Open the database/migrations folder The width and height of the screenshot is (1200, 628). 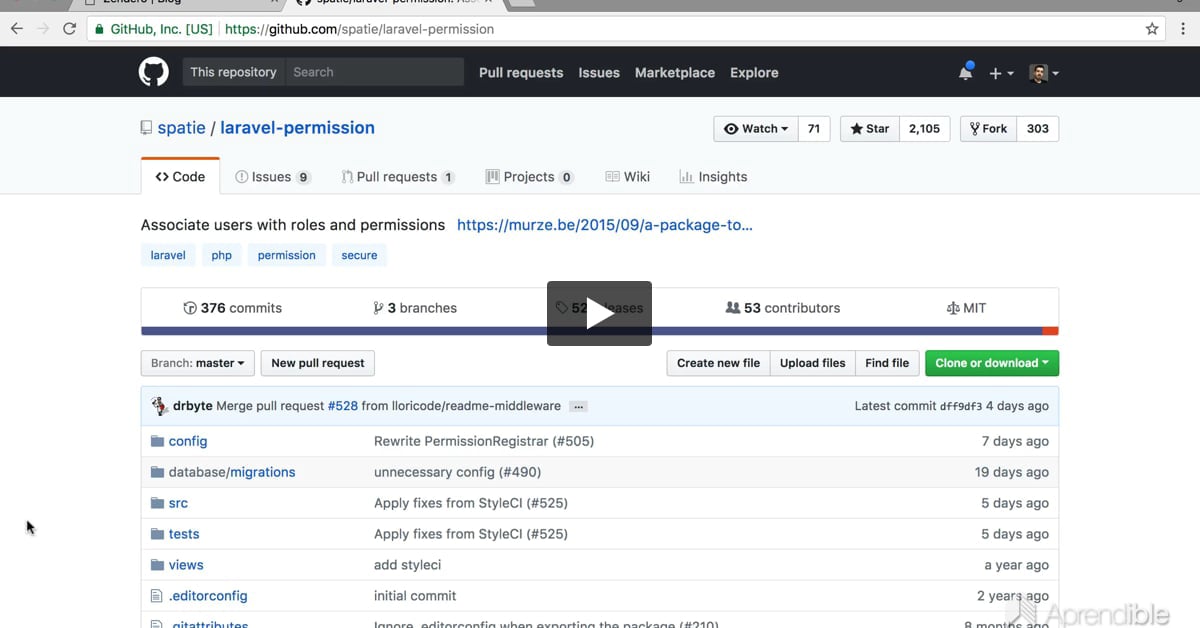232,472
